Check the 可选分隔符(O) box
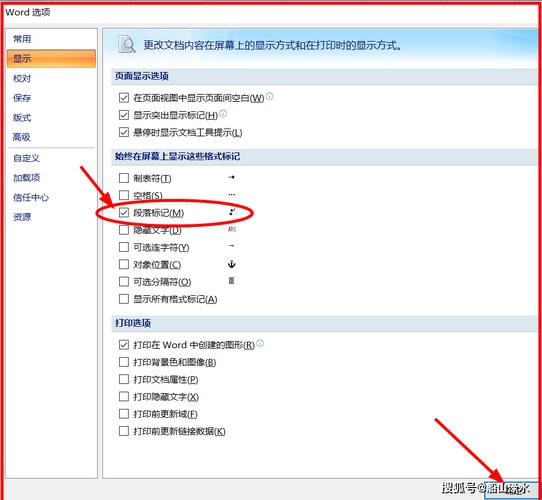Viewport: 542px width, 500px height. pos(124,281)
